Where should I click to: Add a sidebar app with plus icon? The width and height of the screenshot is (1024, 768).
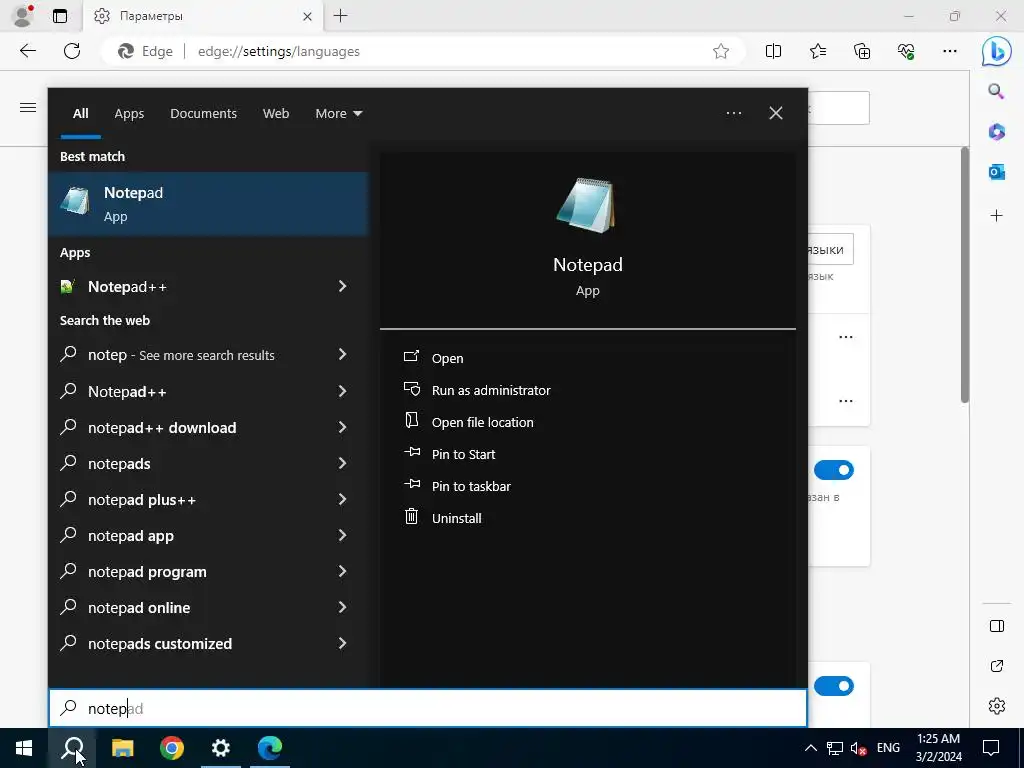[997, 216]
